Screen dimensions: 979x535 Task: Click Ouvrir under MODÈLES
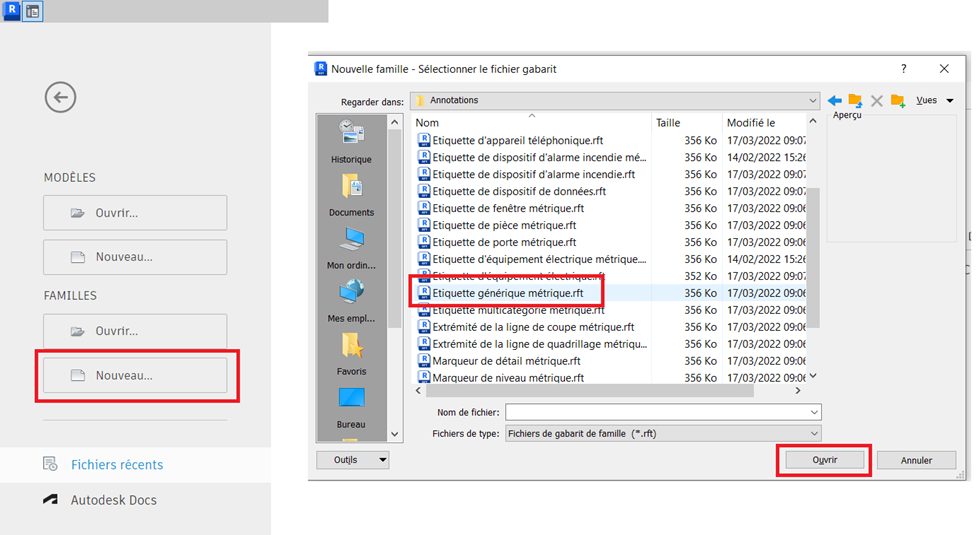point(135,213)
